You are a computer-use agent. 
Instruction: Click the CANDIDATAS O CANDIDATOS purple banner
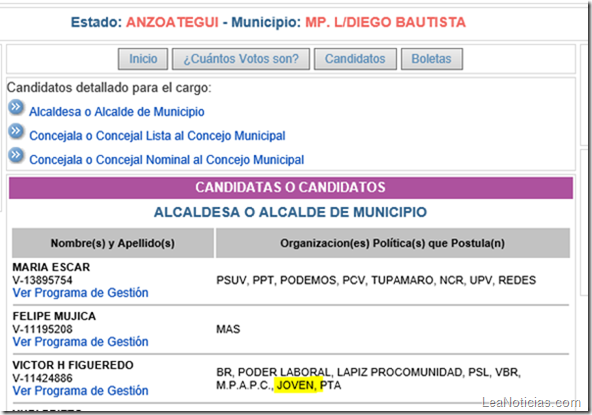coord(291,188)
